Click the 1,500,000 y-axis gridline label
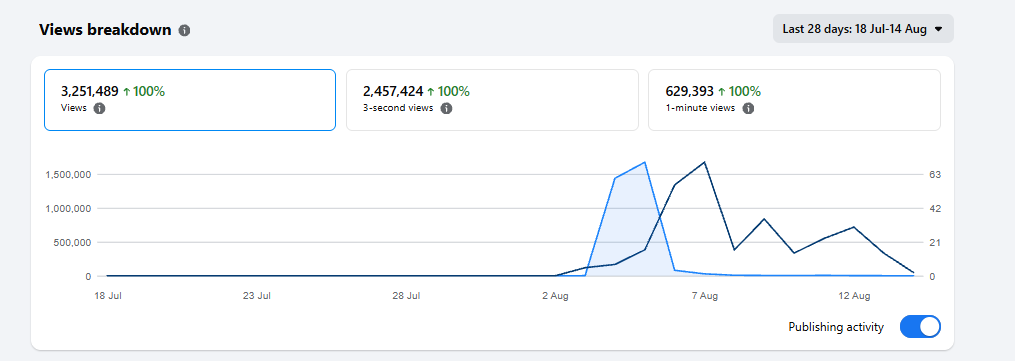 tap(67, 175)
